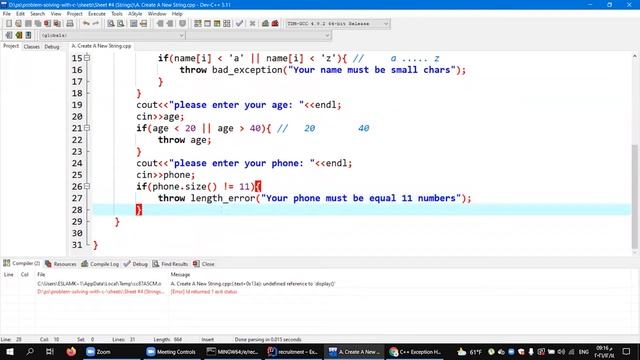Viewport: 640px width, 360px height.
Task: Click the Goto function toolbar icon
Action: coord(133,24)
